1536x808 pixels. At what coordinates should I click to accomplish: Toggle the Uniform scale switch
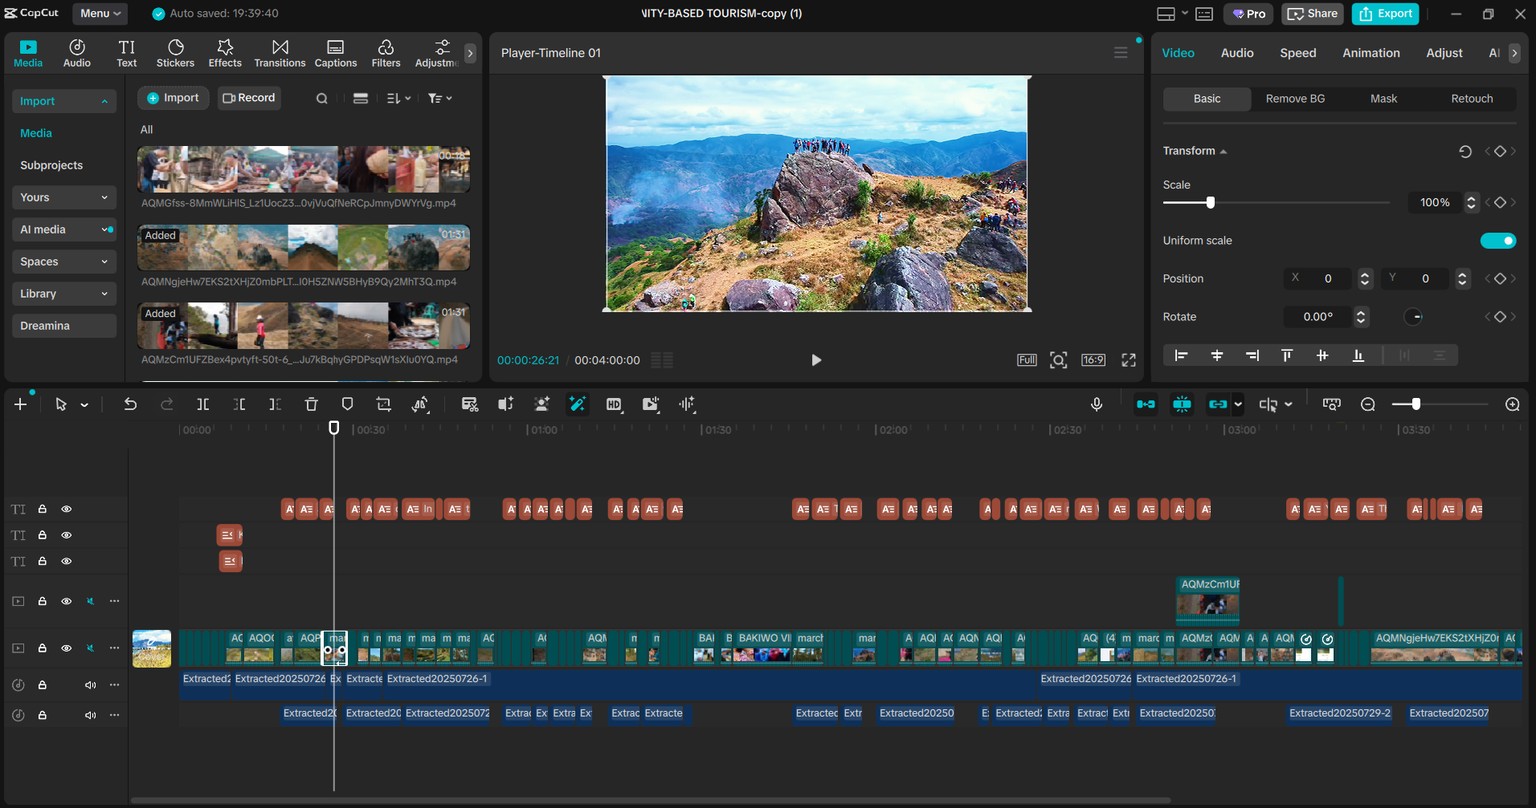coord(1498,240)
